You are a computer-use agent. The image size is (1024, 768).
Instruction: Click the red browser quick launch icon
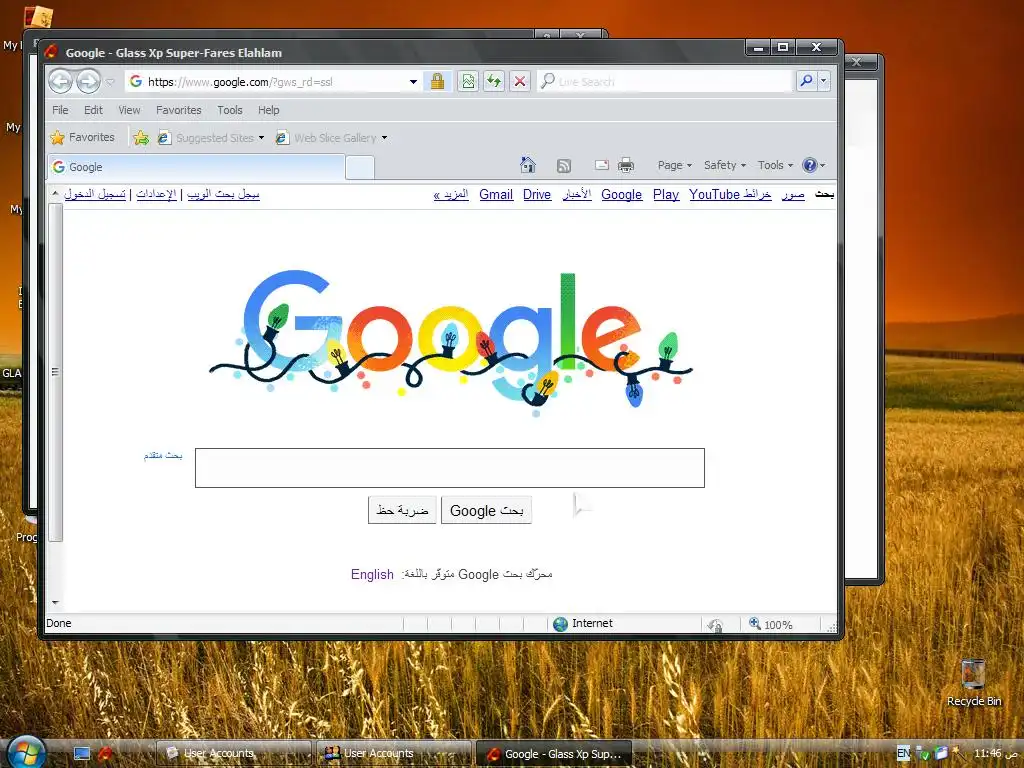tap(105, 753)
